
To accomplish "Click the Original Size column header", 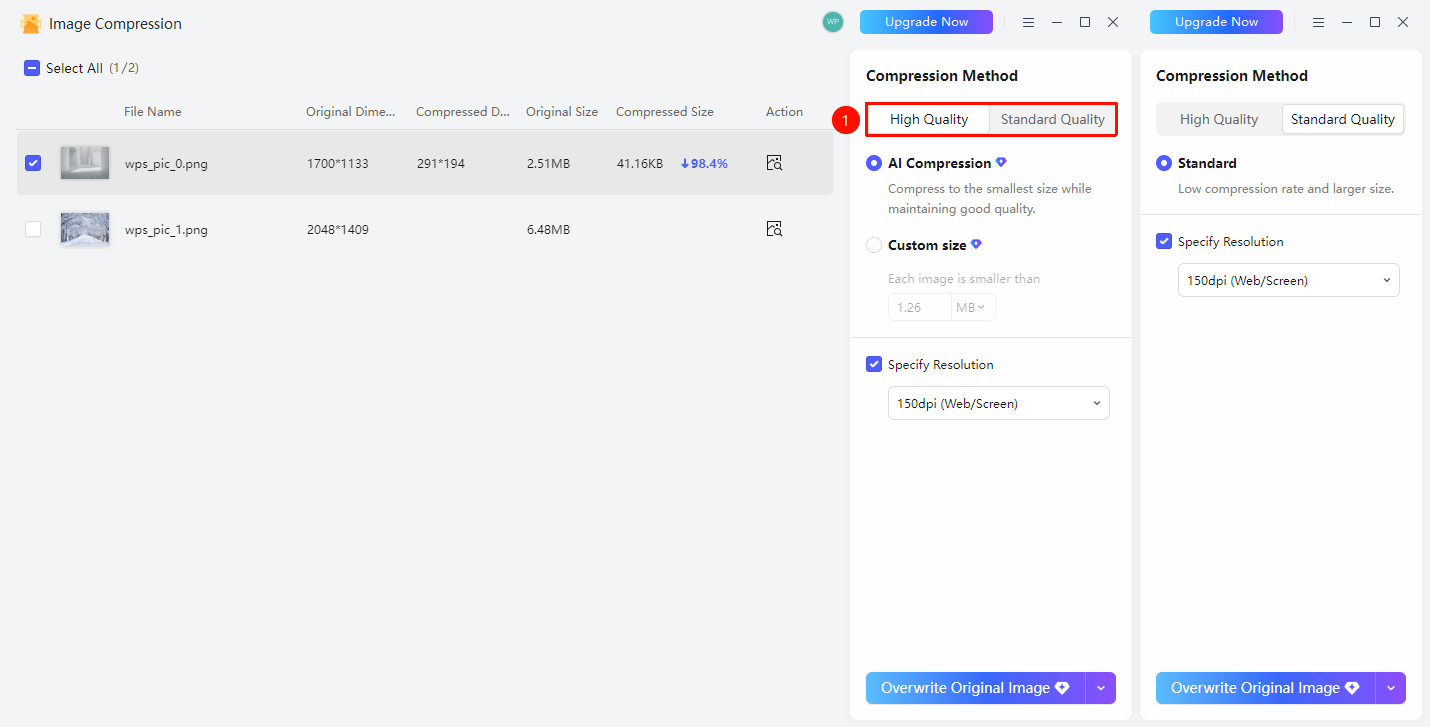I will (x=562, y=112).
